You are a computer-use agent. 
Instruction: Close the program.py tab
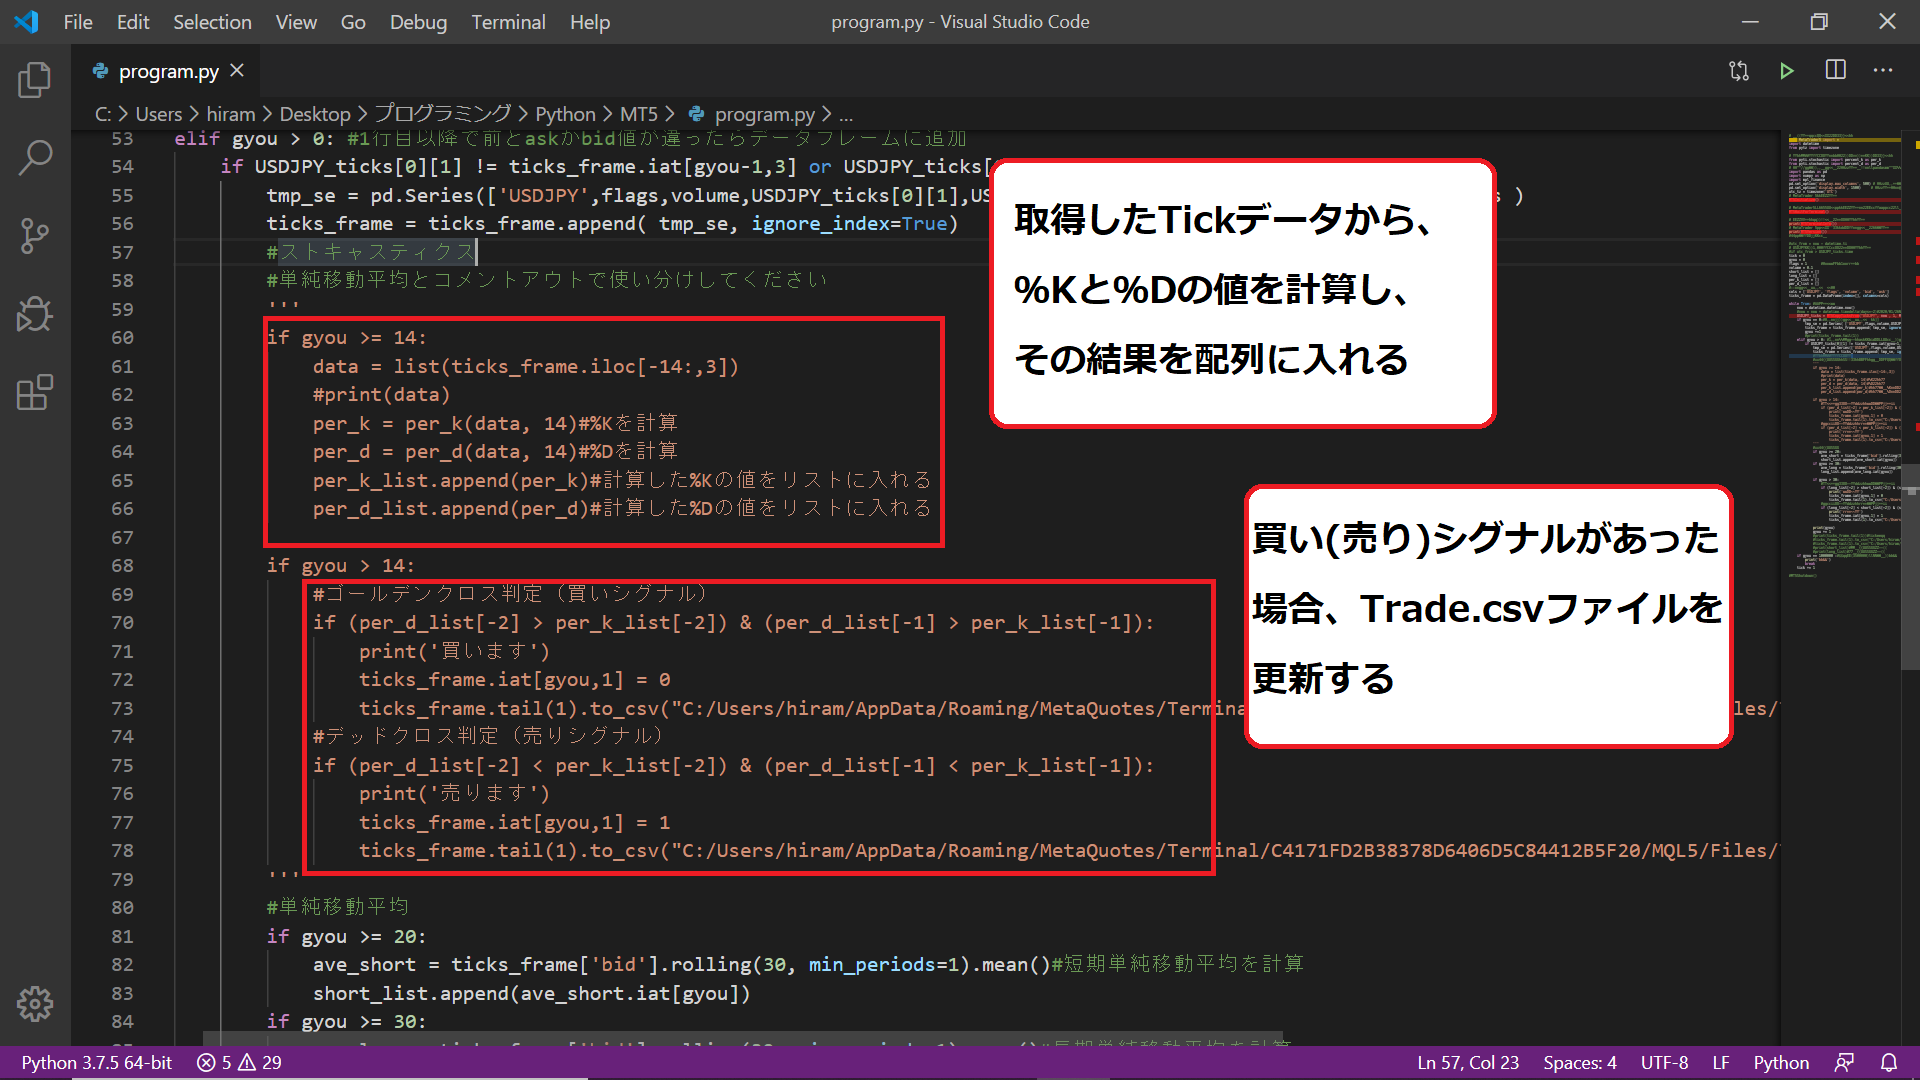tap(237, 71)
